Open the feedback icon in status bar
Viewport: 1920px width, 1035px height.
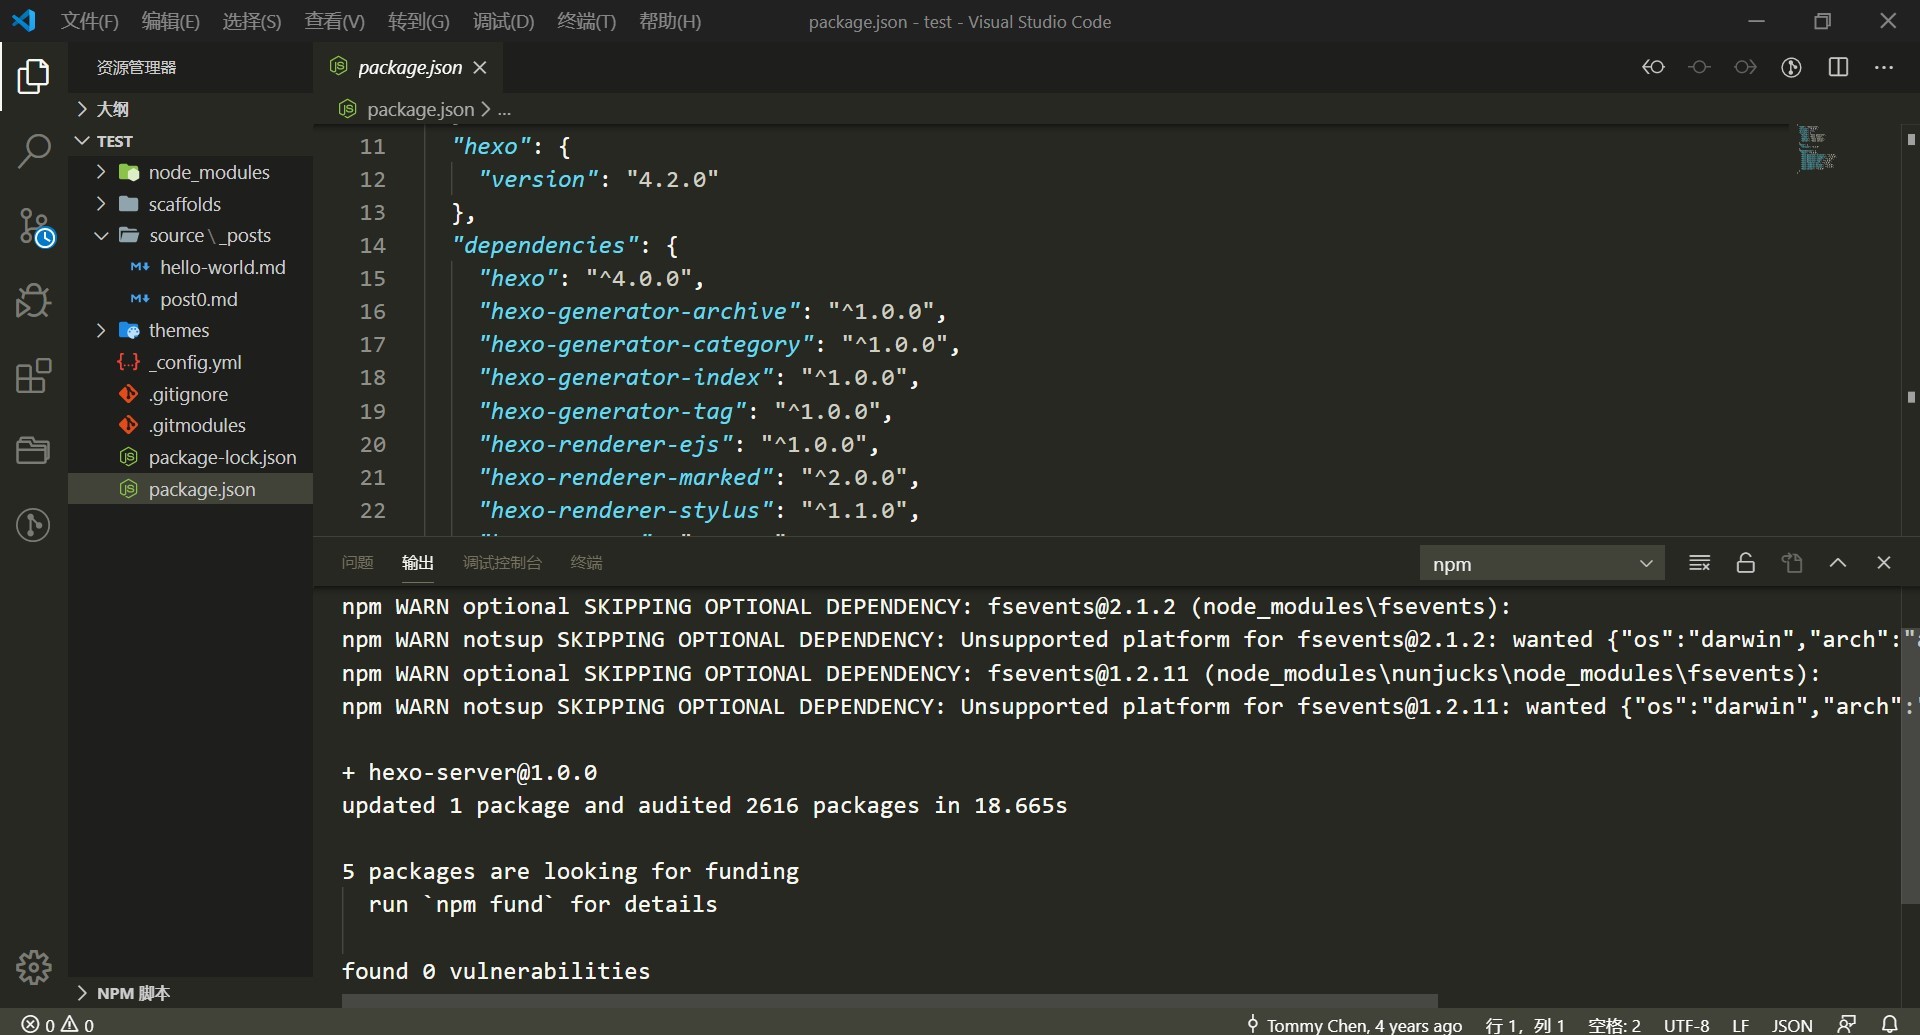tap(1847, 1024)
